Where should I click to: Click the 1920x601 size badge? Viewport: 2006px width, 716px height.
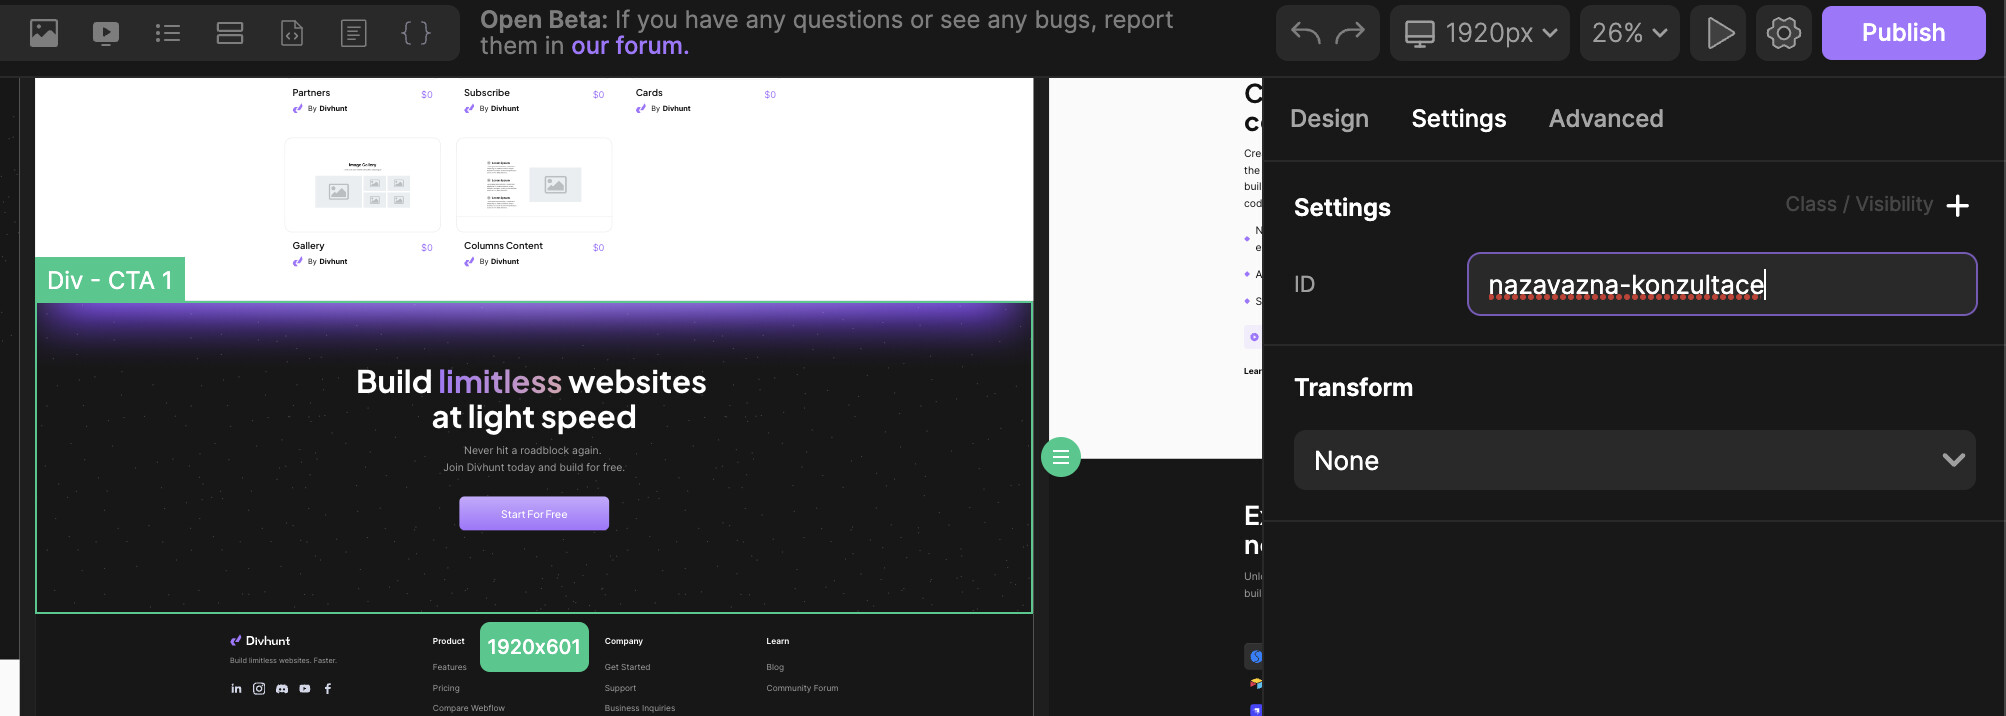coord(534,647)
